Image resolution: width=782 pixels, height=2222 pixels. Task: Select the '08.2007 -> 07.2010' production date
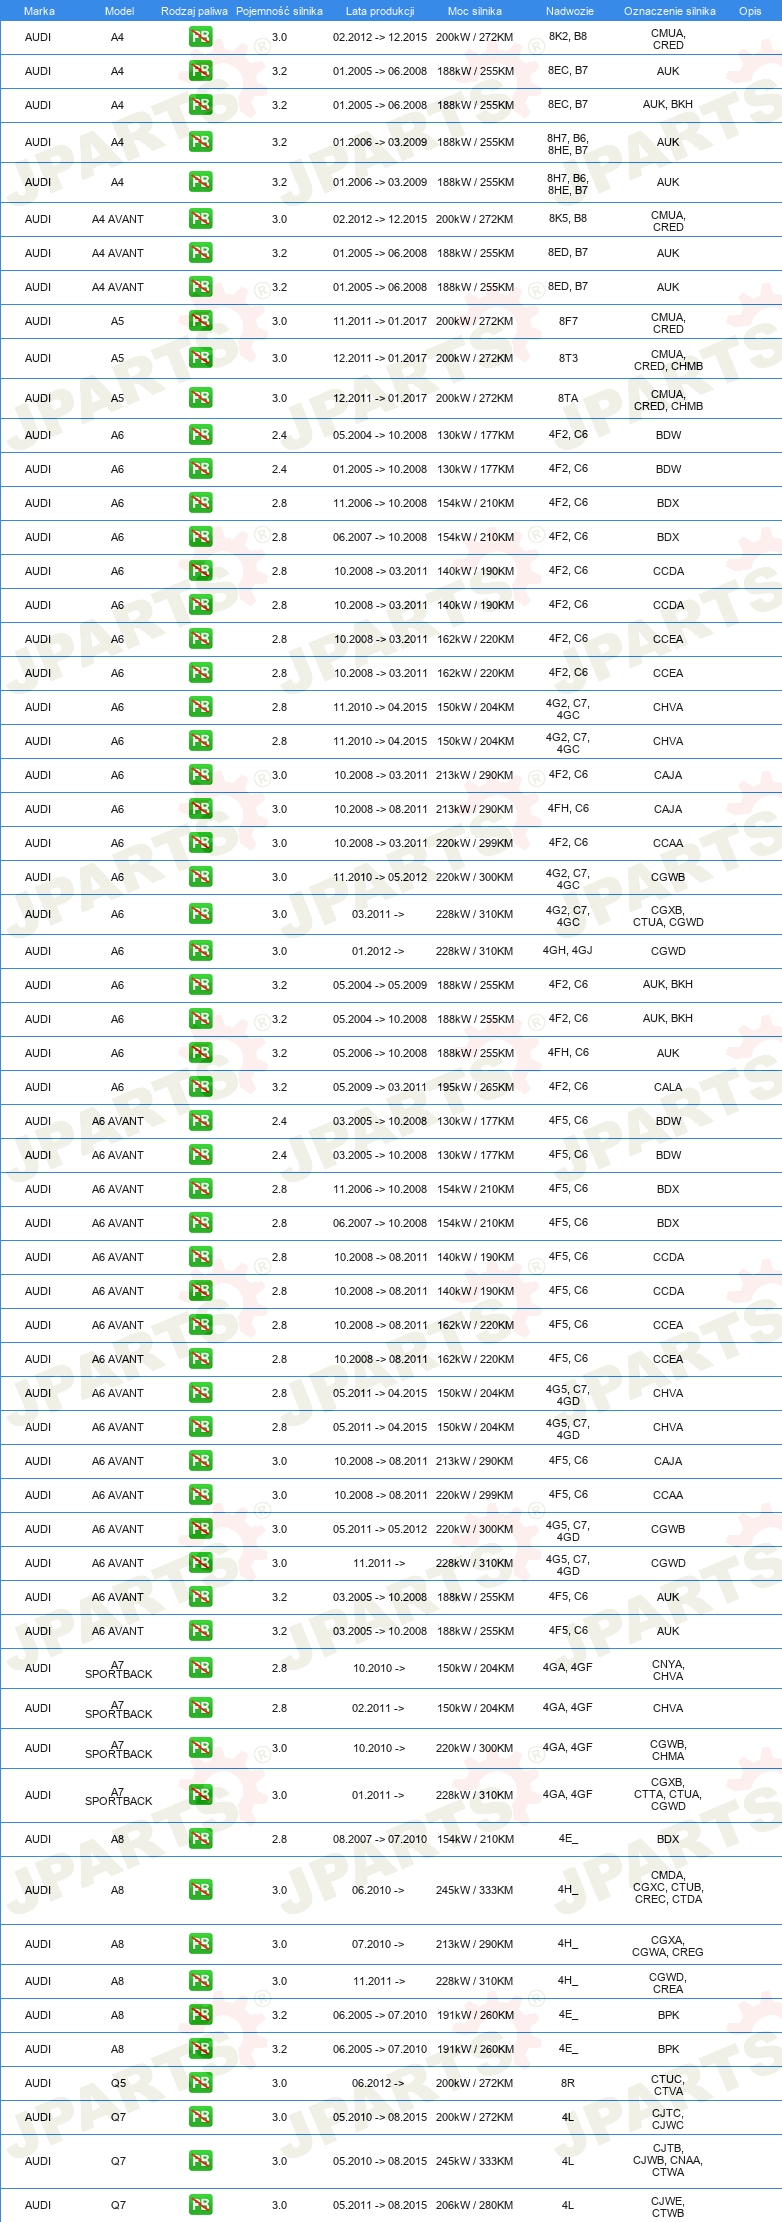point(380,1839)
